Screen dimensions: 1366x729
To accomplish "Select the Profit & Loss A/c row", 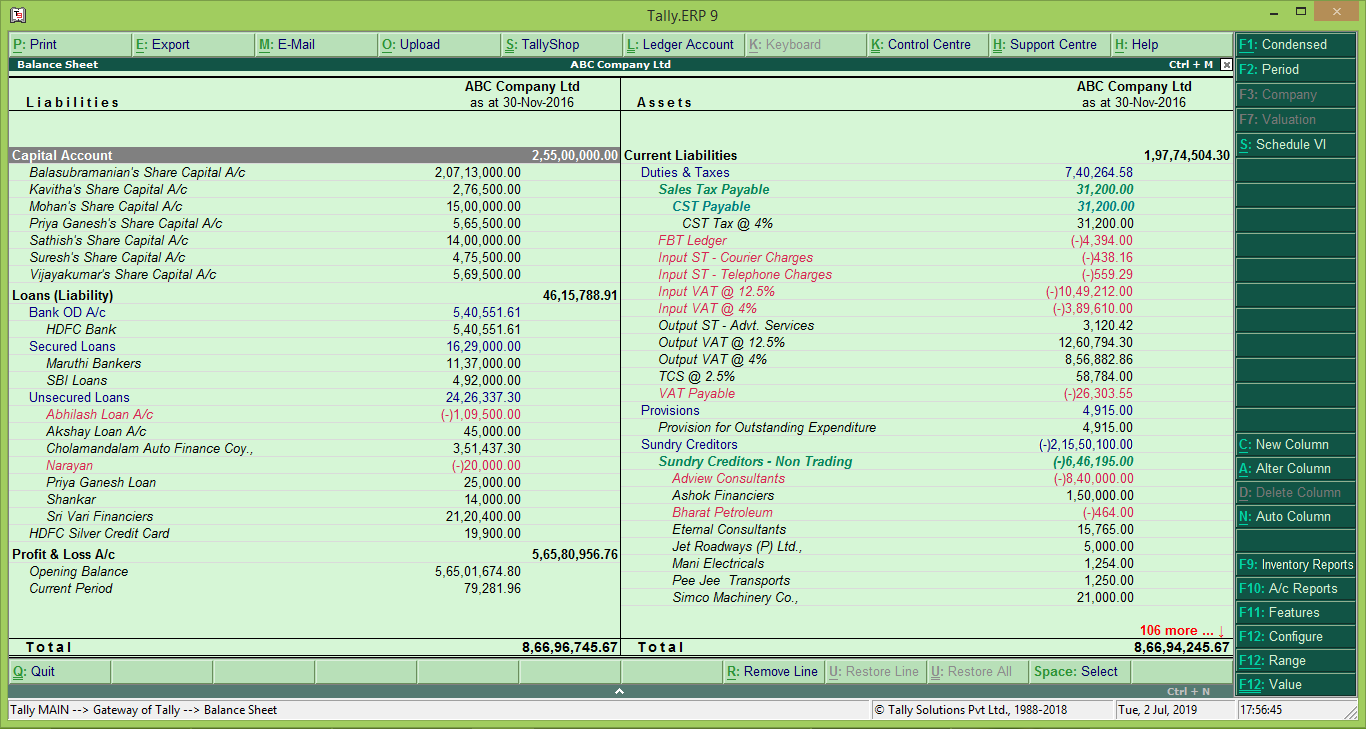I will click(61, 554).
